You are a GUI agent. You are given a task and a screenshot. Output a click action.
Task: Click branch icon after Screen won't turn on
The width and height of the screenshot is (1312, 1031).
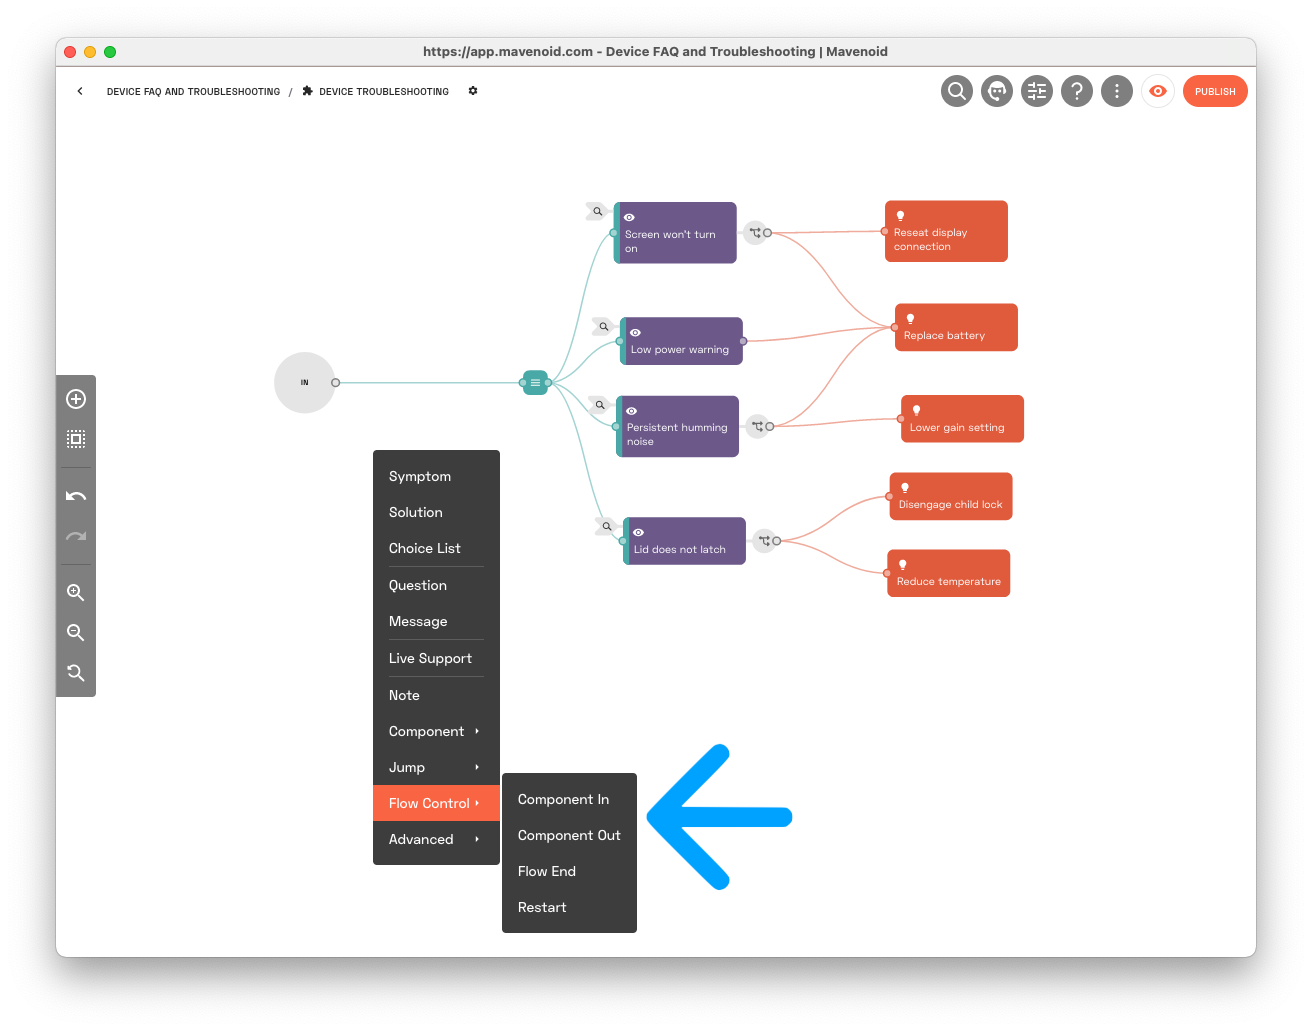click(x=755, y=232)
